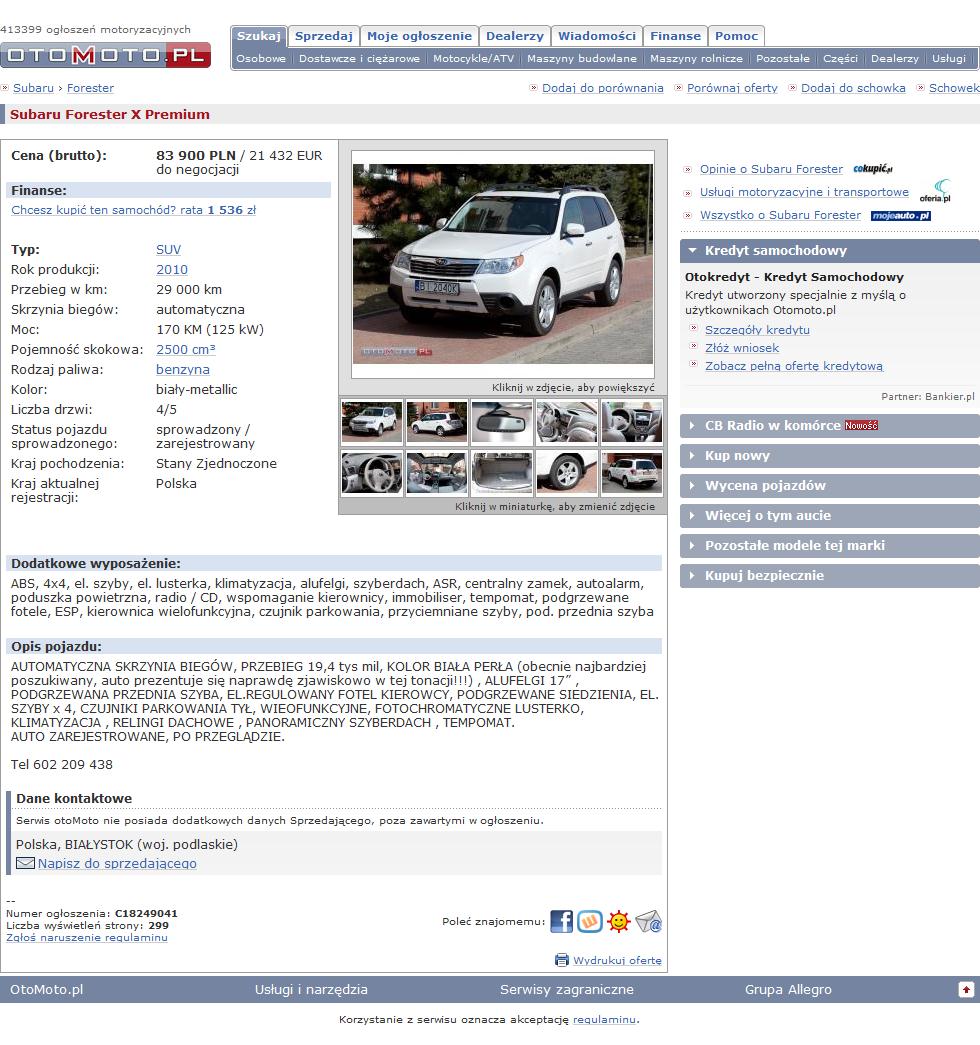Click the OtoMoto.pl logo

[x=105, y=55]
